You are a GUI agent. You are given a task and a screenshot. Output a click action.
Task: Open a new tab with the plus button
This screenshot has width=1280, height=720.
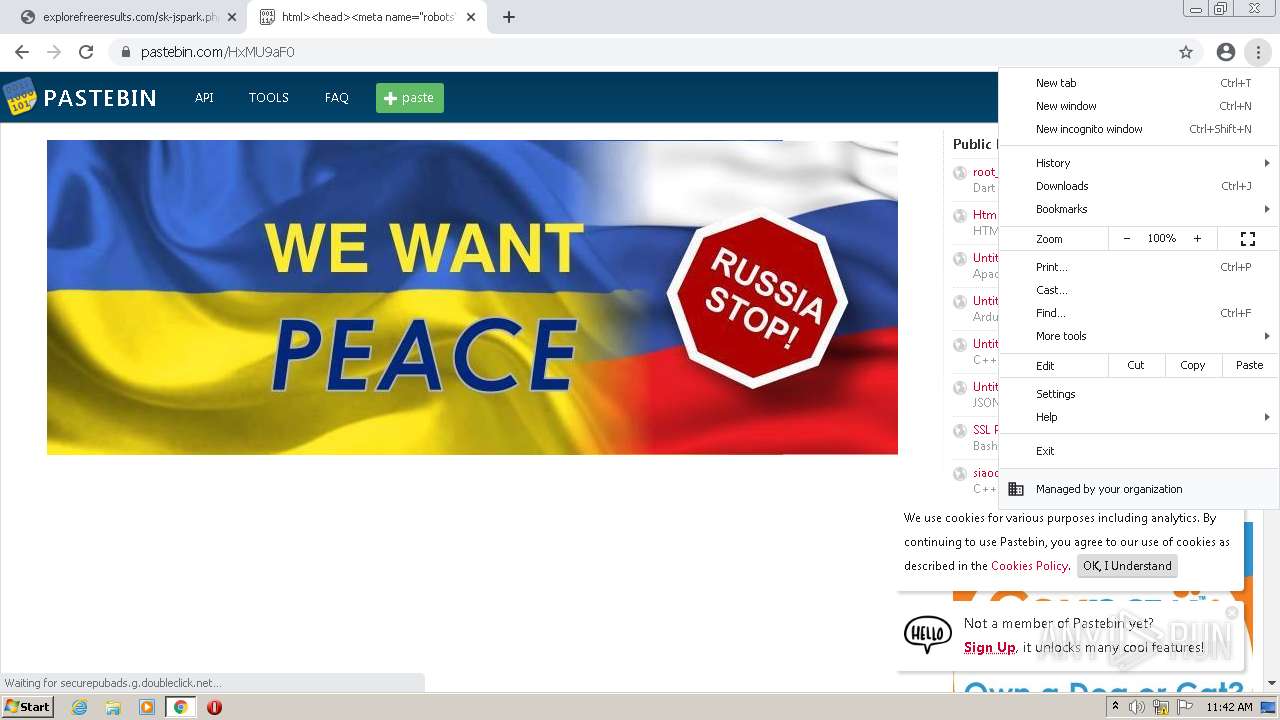508,17
